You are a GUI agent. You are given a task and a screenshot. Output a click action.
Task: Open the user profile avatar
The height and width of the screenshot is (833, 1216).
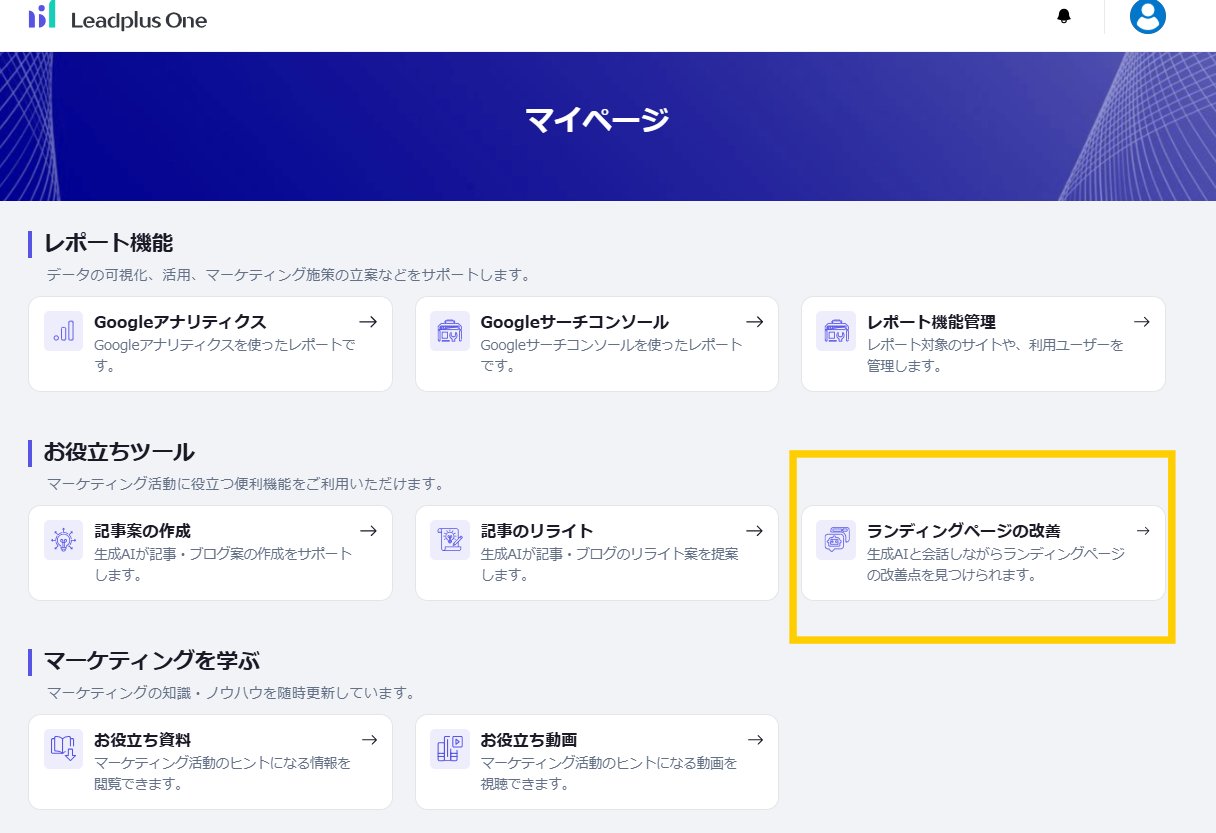pos(1147,15)
